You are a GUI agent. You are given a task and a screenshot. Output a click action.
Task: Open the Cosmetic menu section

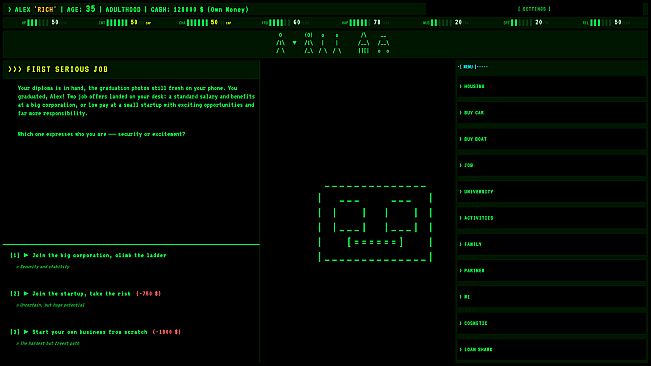551,323
